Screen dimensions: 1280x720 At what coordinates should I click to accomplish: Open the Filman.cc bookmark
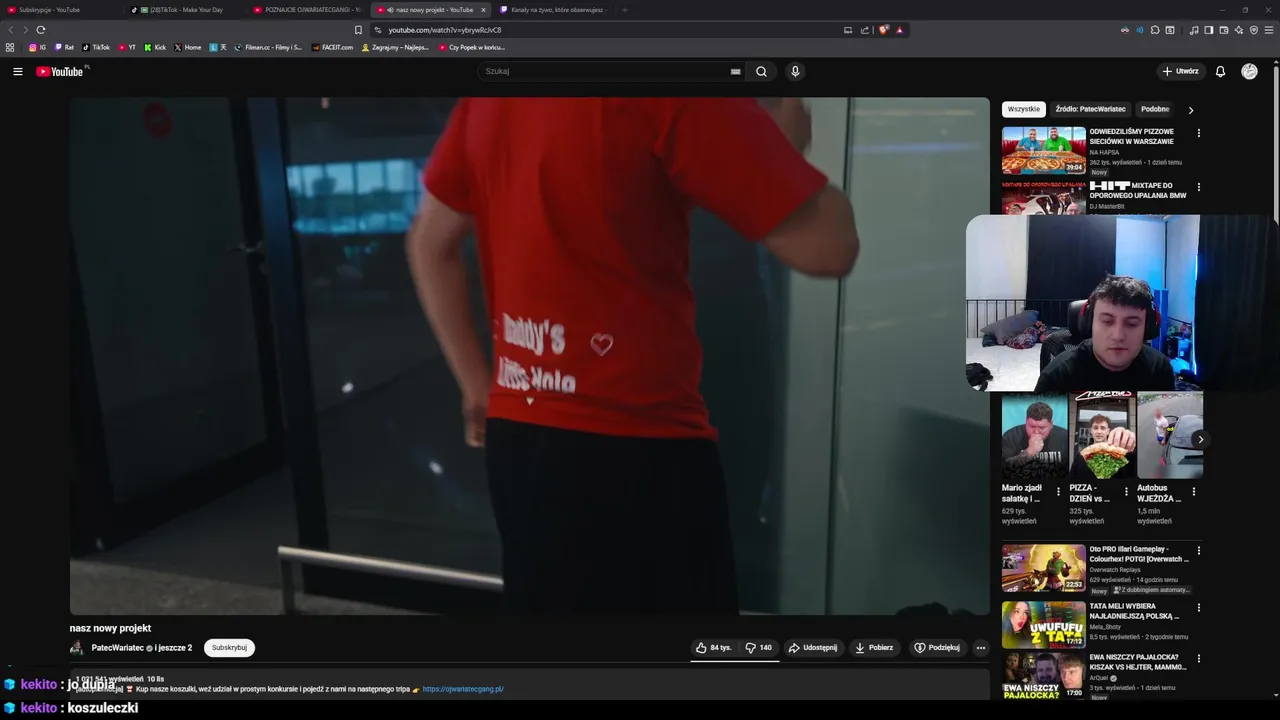(x=268, y=47)
